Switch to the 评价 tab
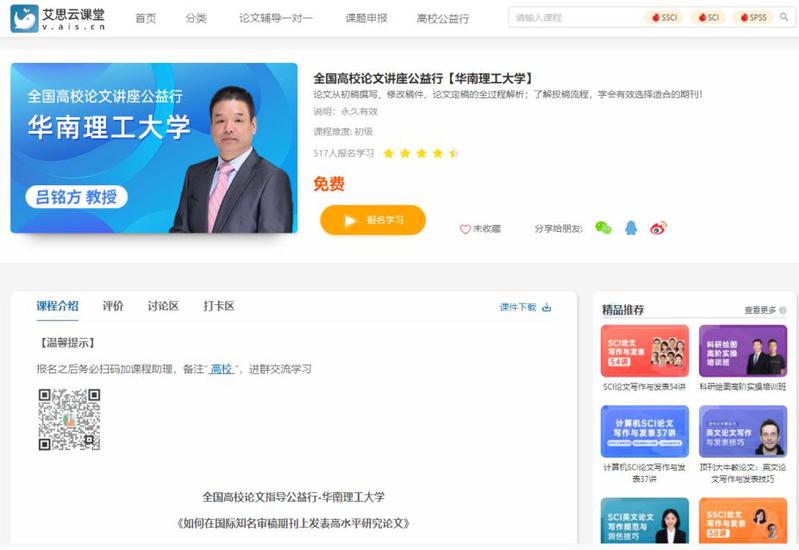799x550 pixels. (x=113, y=306)
